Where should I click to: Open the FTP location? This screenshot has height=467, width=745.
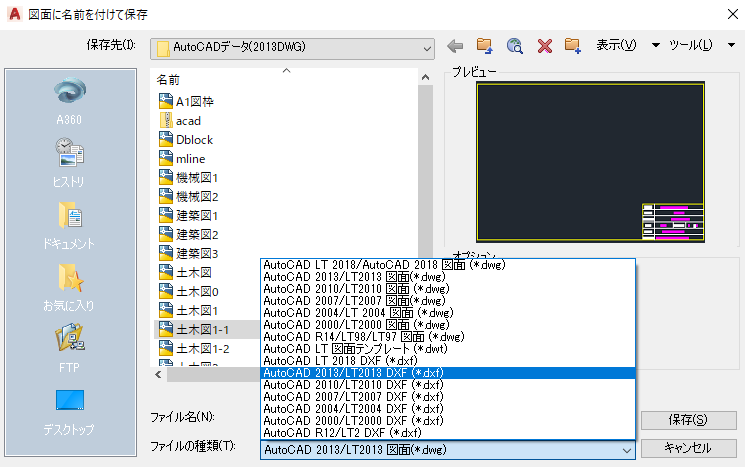[x=69, y=349]
